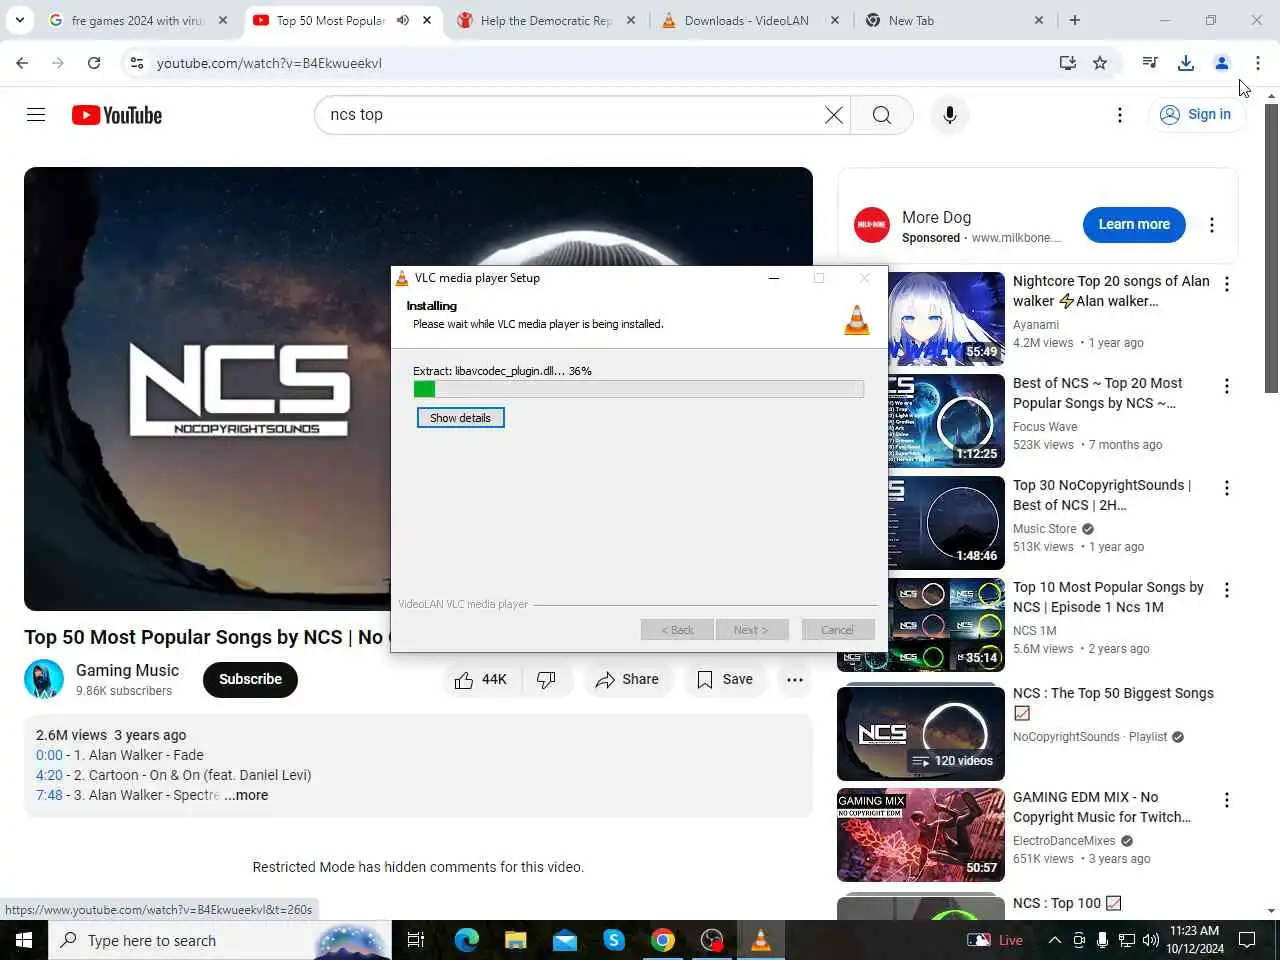Show hidden system tray icons
This screenshot has height=960, width=1280.
1054,940
